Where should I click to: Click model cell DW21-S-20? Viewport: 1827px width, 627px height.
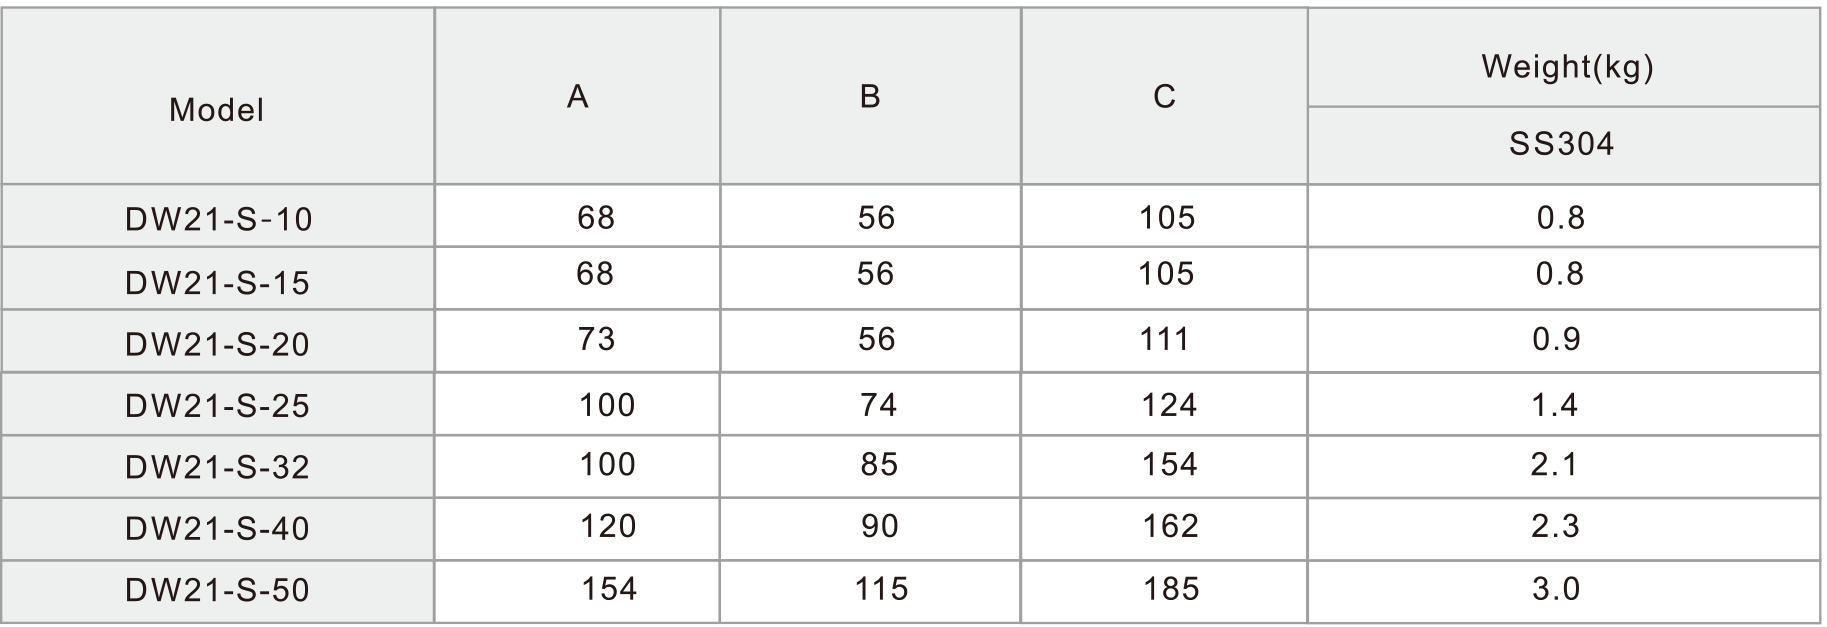(x=217, y=342)
